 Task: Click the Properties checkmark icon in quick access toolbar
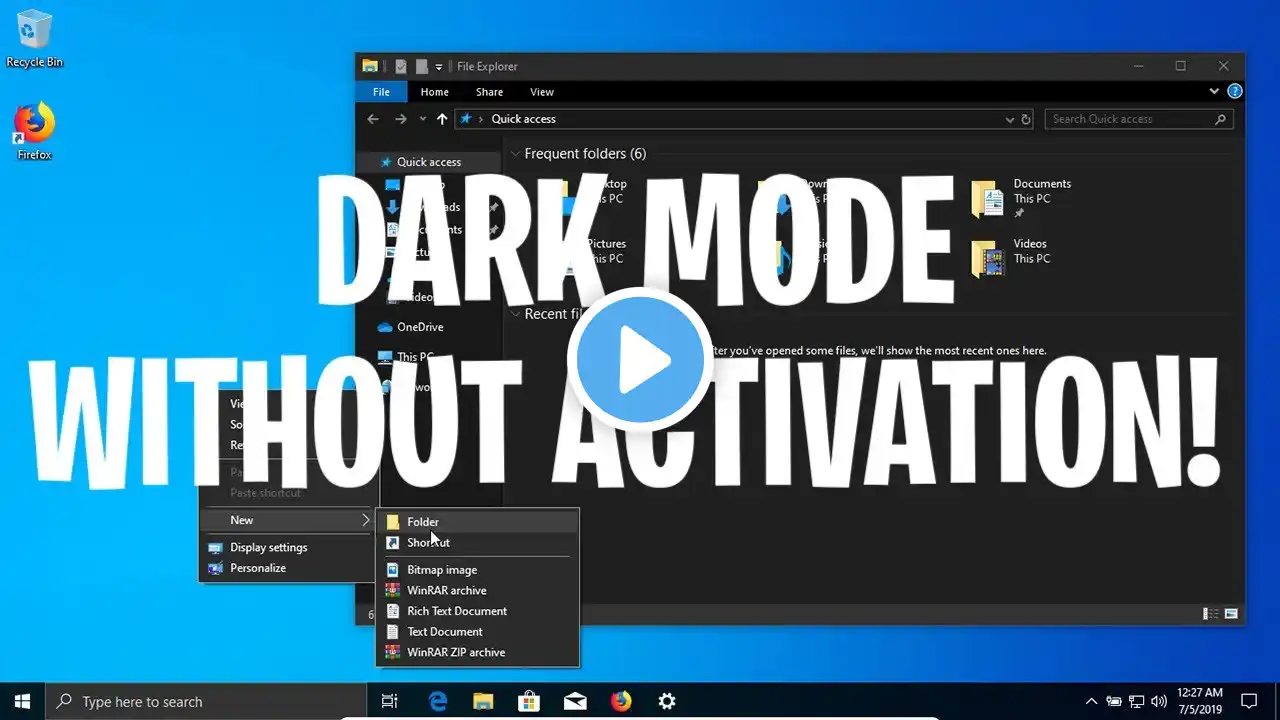[x=401, y=66]
